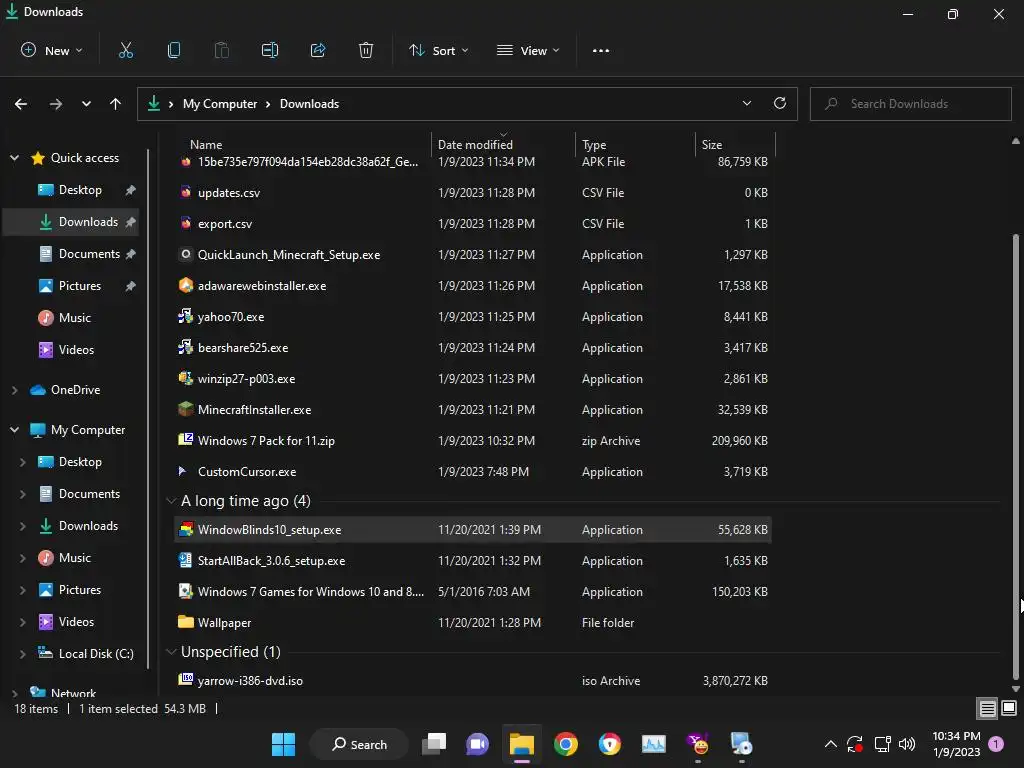Open the Sort options dropdown
Viewport: 1024px width, 768px height.
click(x=438, y=50)
